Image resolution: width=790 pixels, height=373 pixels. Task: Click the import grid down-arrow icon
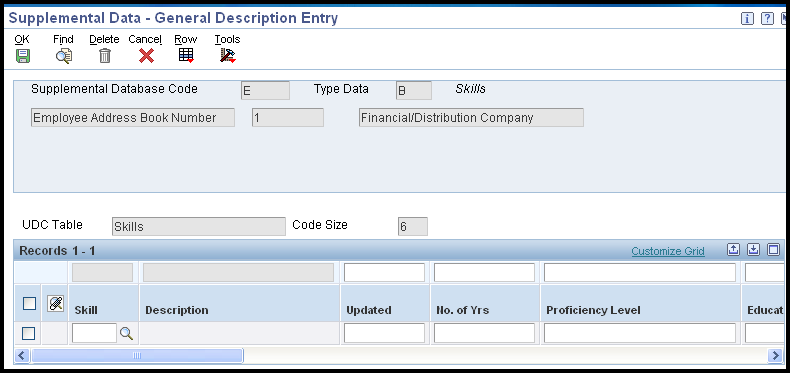tap(753, 250)
